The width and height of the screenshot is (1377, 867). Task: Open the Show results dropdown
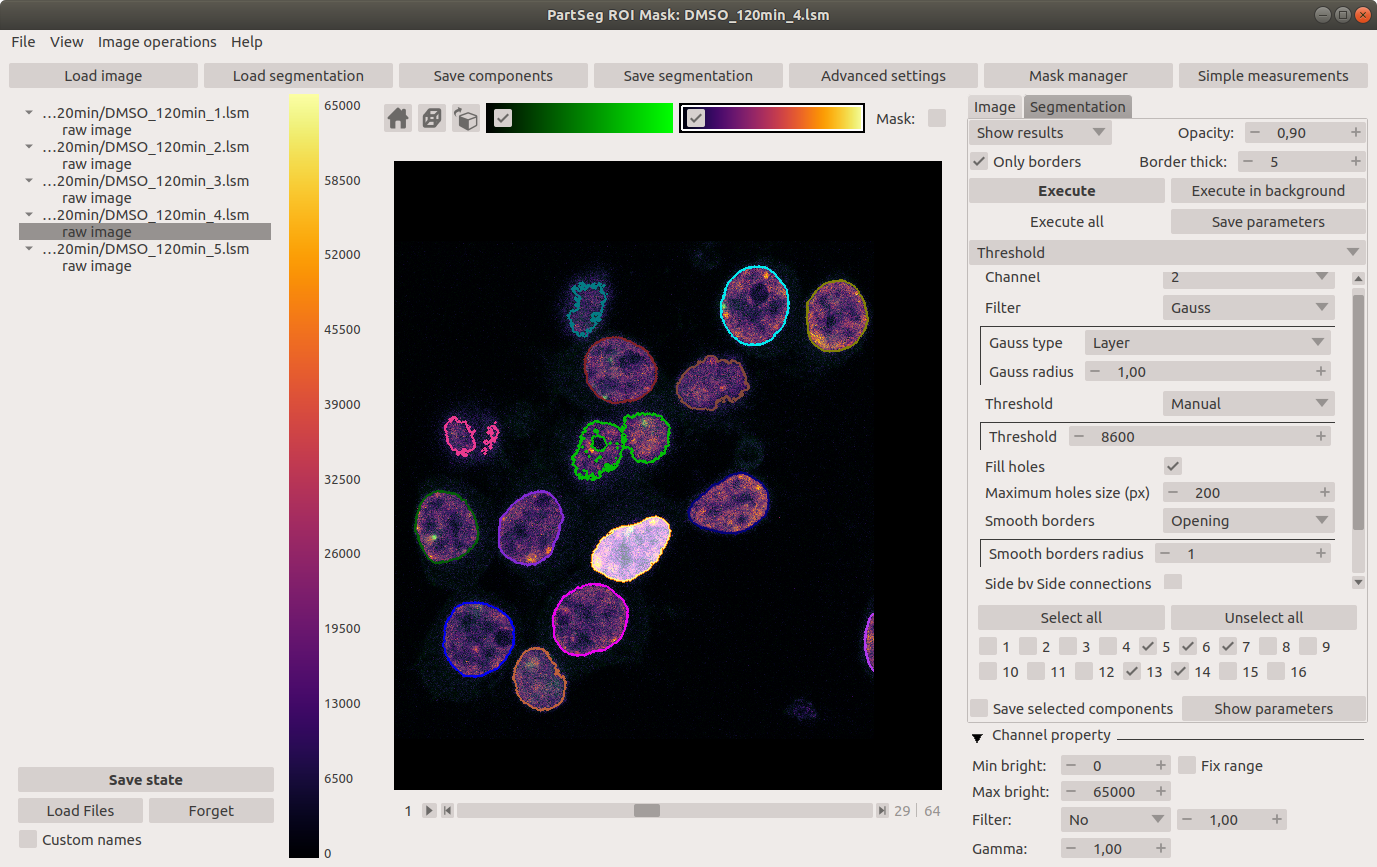[1040, 133]
